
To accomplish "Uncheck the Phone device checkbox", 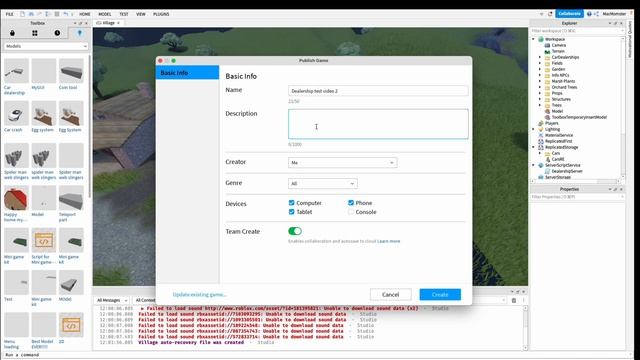I will pyautogui.click(x=351, y=203).
